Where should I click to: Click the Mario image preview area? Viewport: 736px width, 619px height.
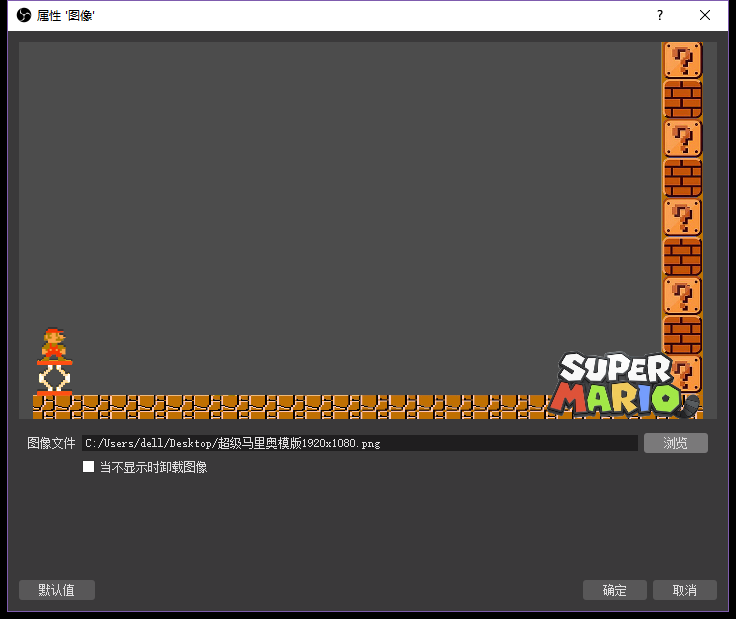368,230
